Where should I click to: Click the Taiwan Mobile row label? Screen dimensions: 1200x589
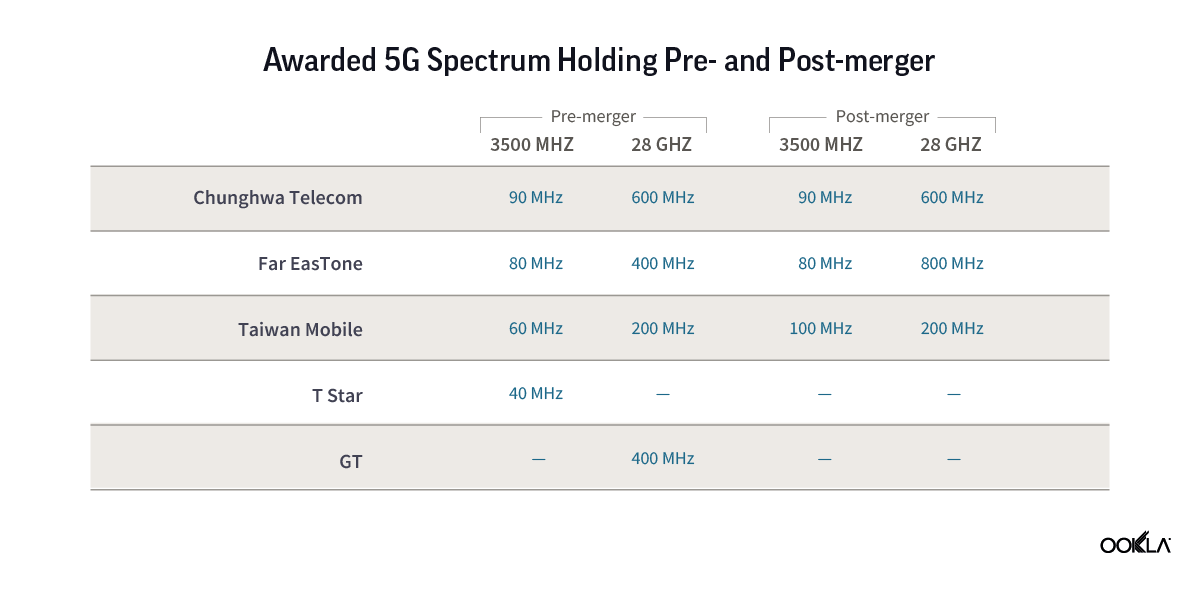tap(300, 329)
